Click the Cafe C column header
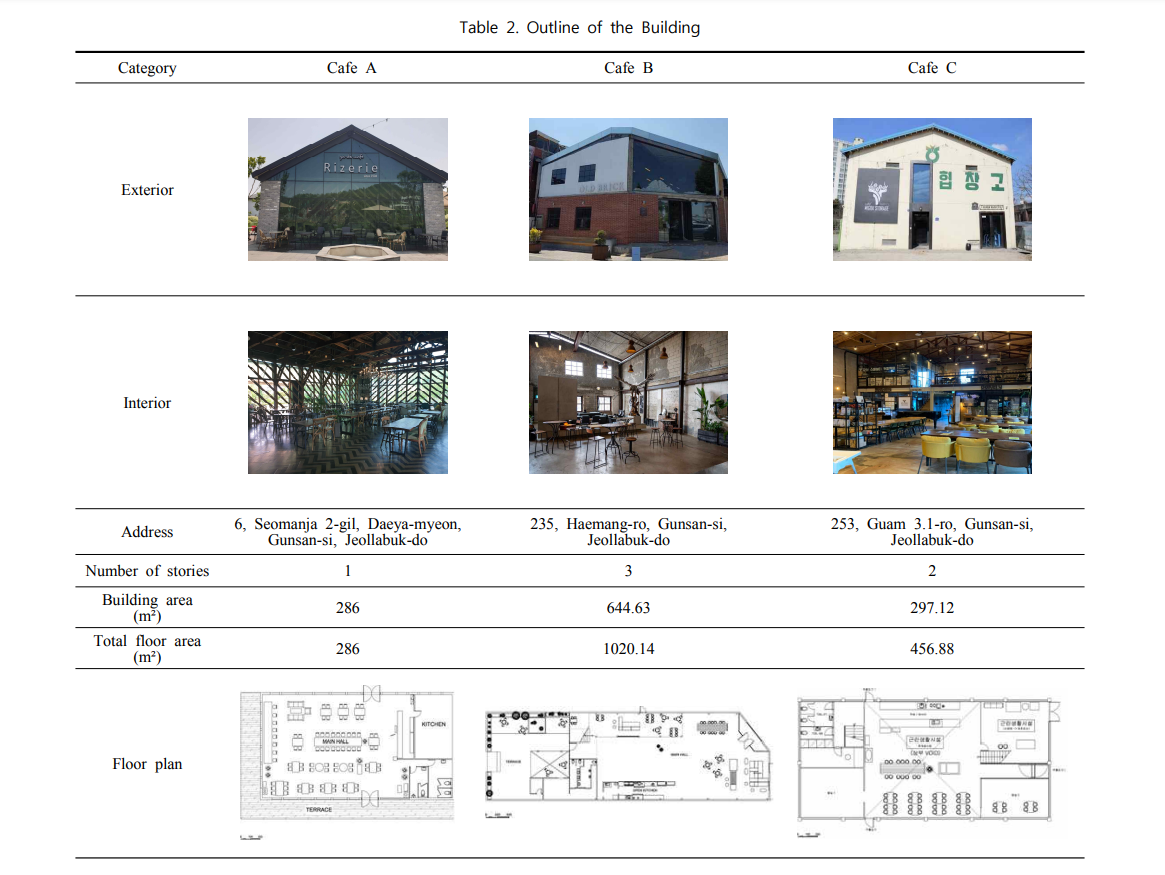This screenshot has height=875, width=1165. click(x=932, y=68)
